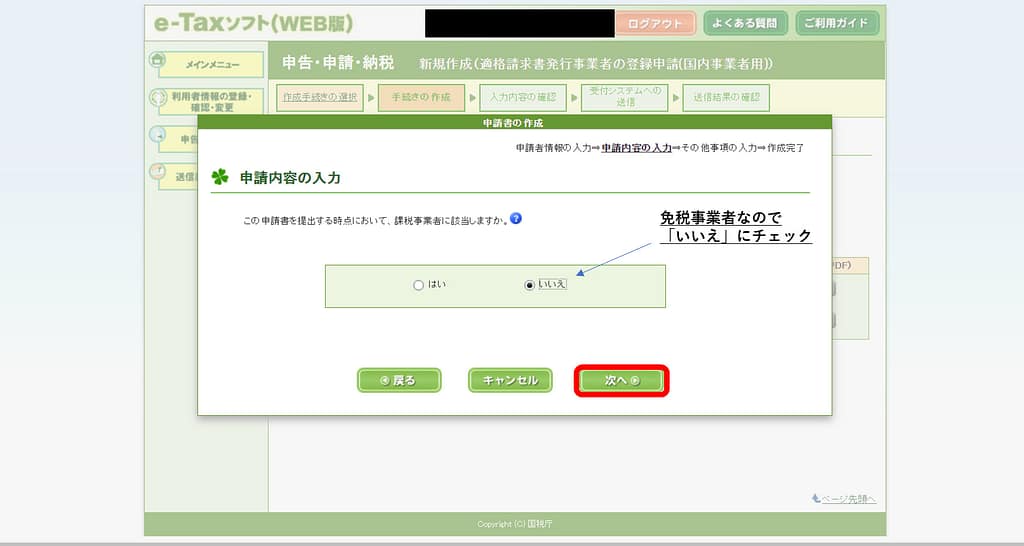Select the はい radio button
The width and height of the screenshot is (1024, 546).
point(418,285)
